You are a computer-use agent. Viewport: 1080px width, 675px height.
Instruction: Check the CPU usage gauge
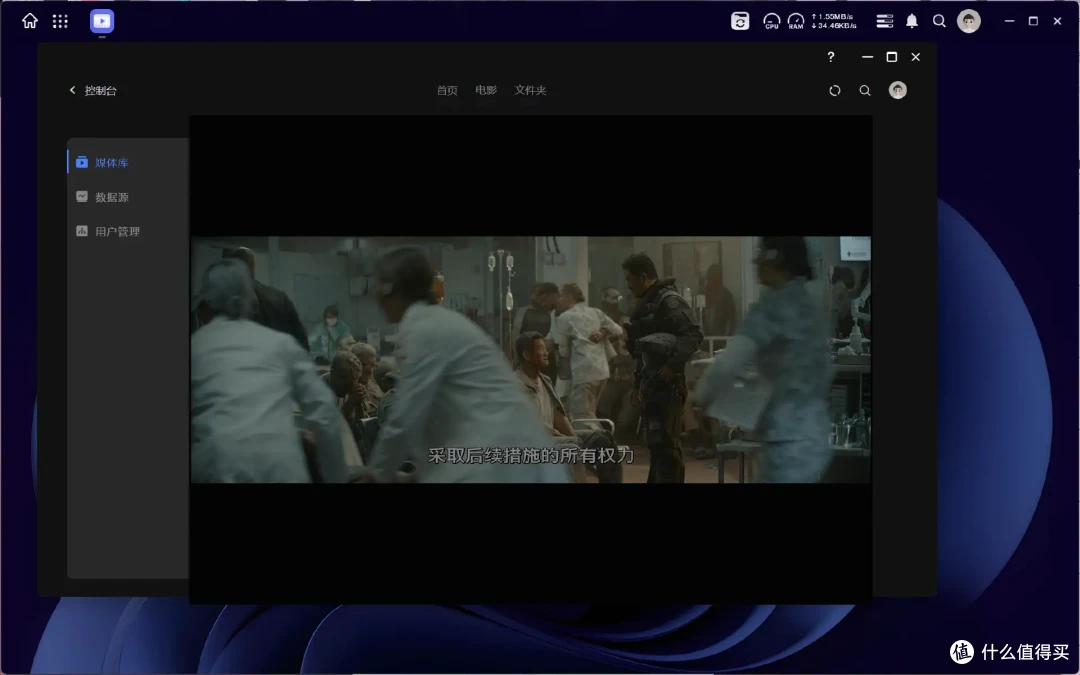coord(771,21)
